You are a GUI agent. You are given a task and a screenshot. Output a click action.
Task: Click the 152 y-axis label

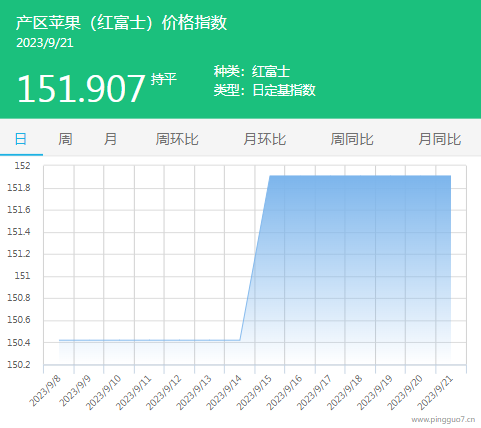(23, 166)
